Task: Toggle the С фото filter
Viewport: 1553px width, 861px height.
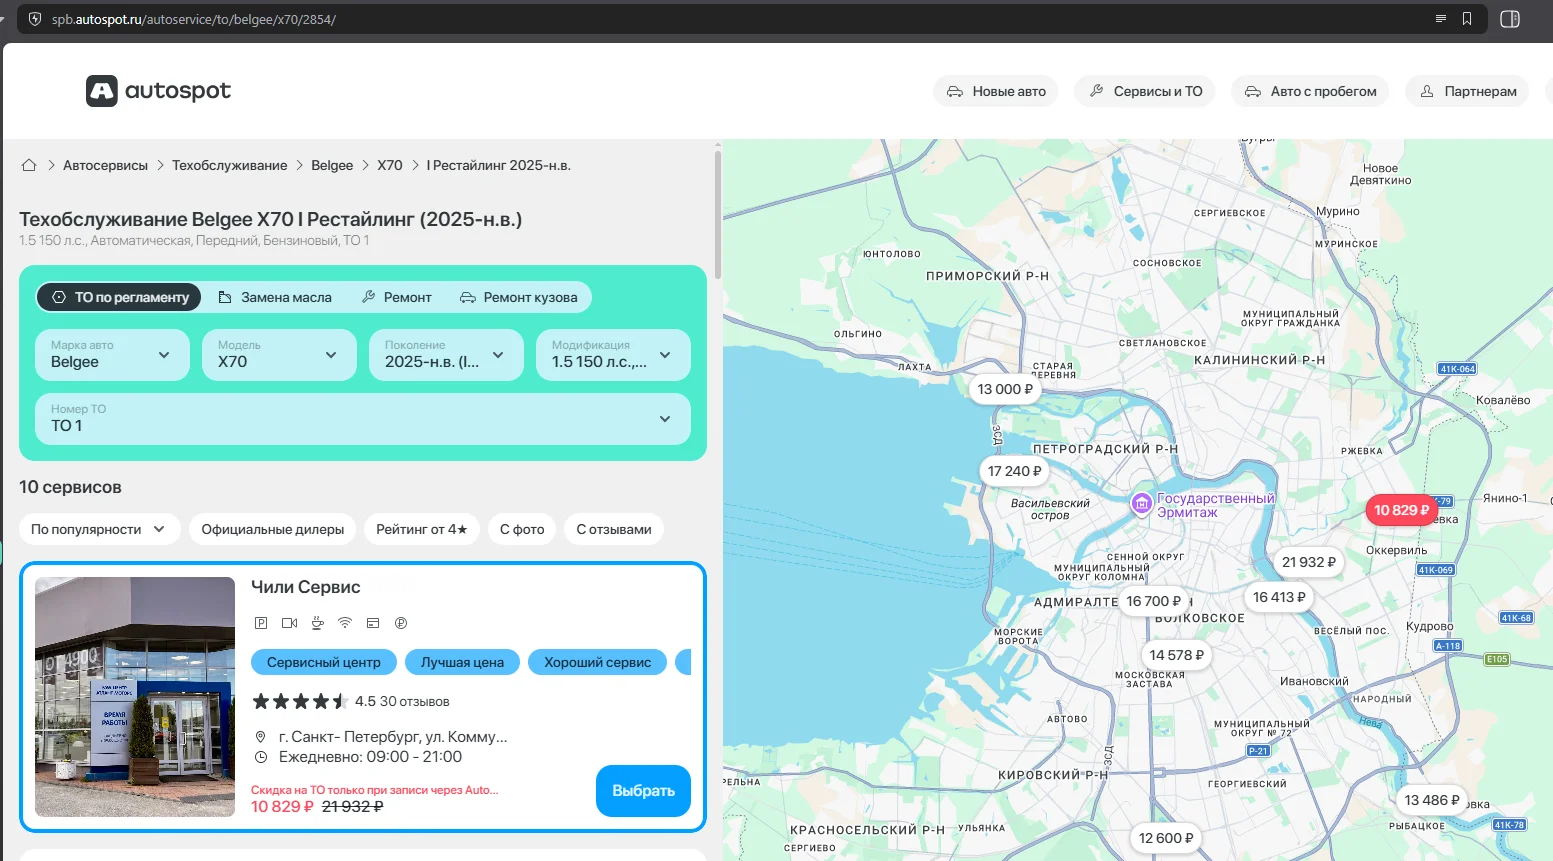Action: coord(522,529)
